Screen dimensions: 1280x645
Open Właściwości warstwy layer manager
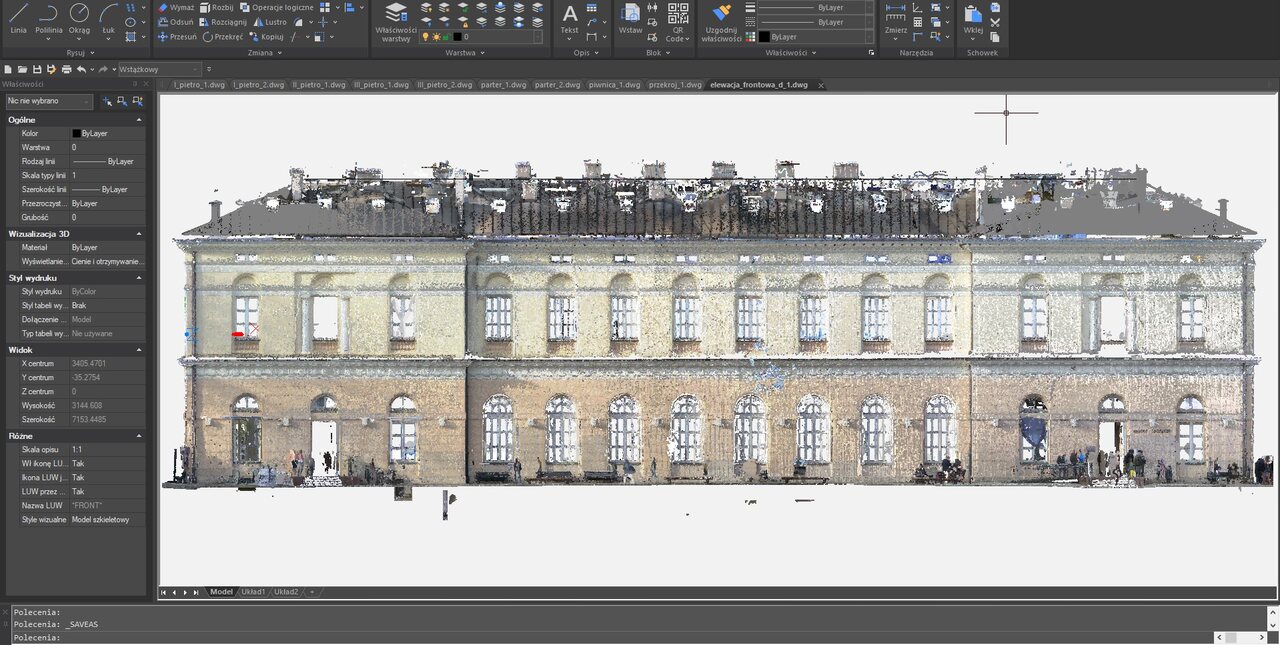[396, 22]
